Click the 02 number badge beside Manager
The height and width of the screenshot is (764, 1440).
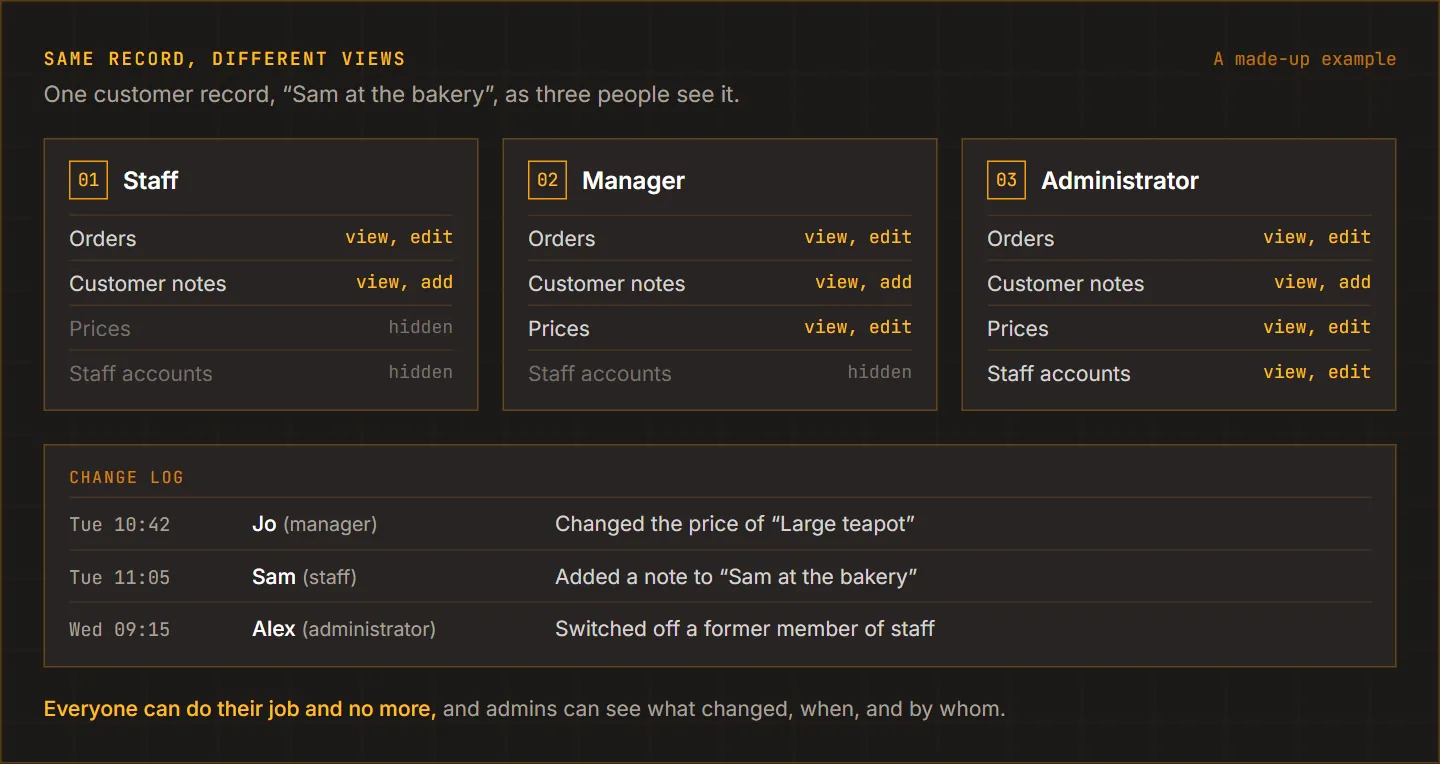547,180
